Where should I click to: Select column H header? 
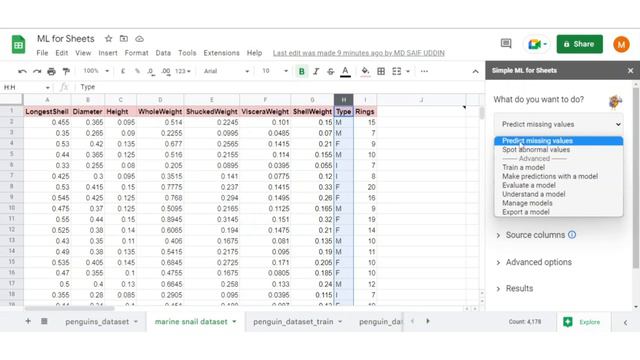344,100
